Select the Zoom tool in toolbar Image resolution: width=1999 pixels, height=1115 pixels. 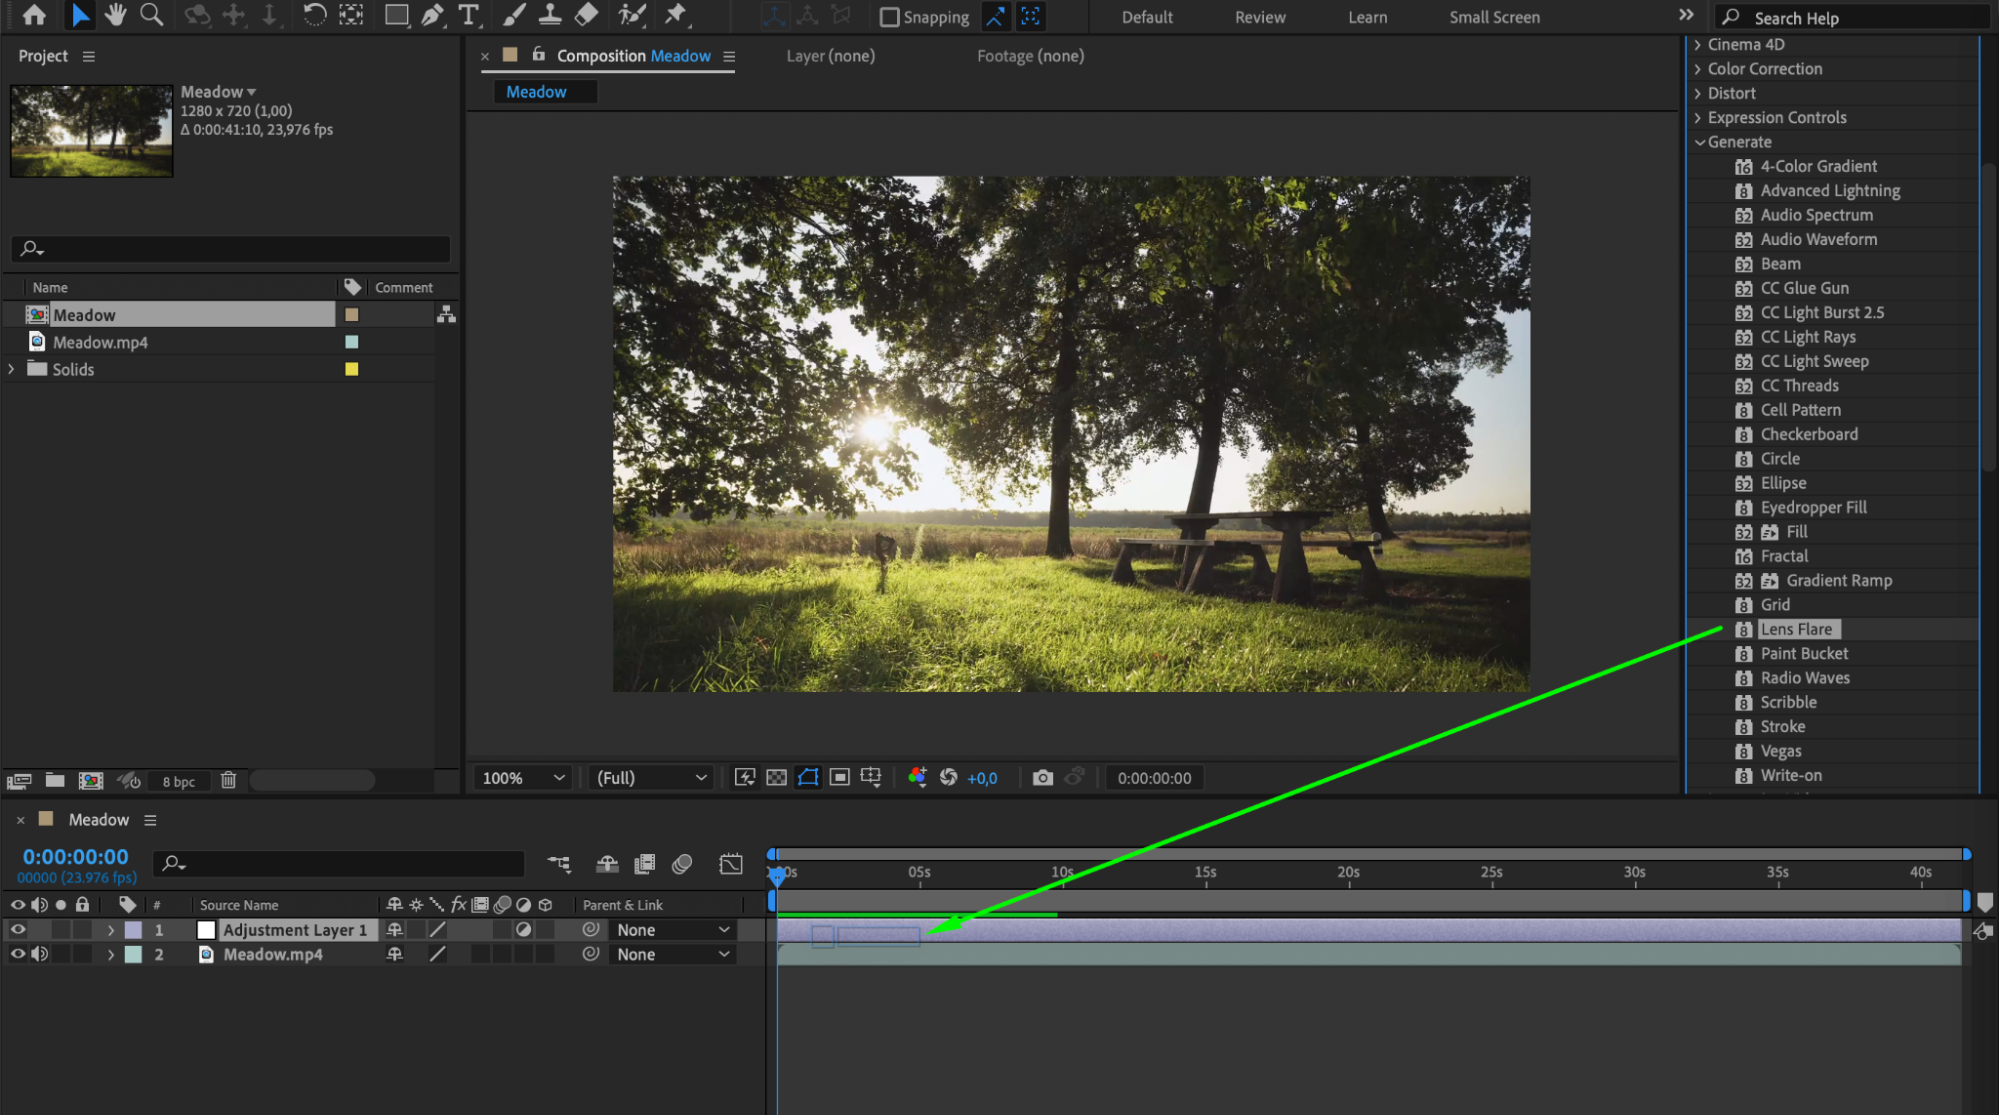click(152, 15)
